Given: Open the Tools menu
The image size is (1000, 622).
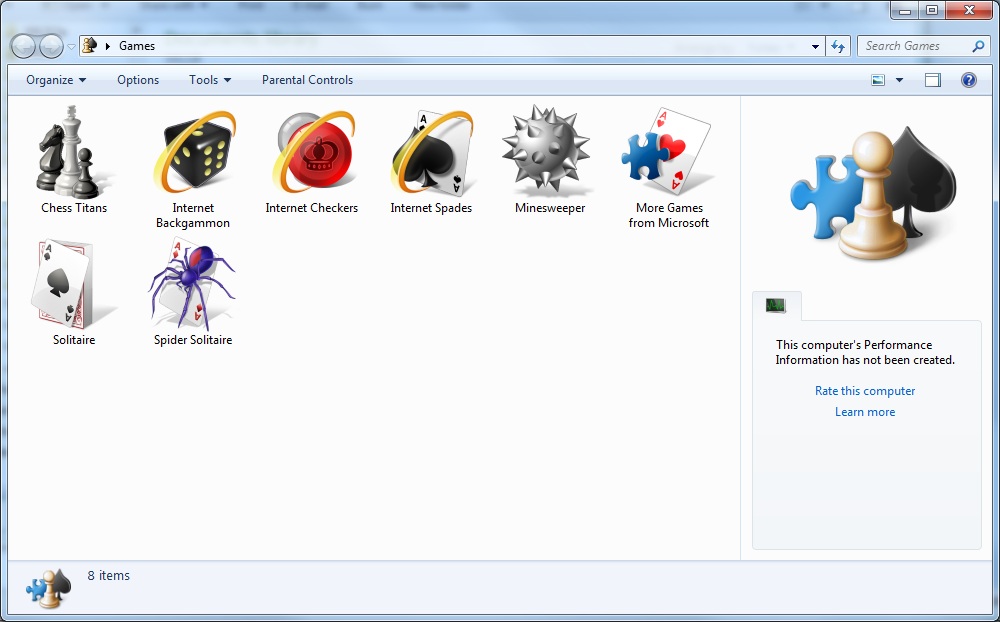Looking at the screenshot, I should tap(209, 80).
